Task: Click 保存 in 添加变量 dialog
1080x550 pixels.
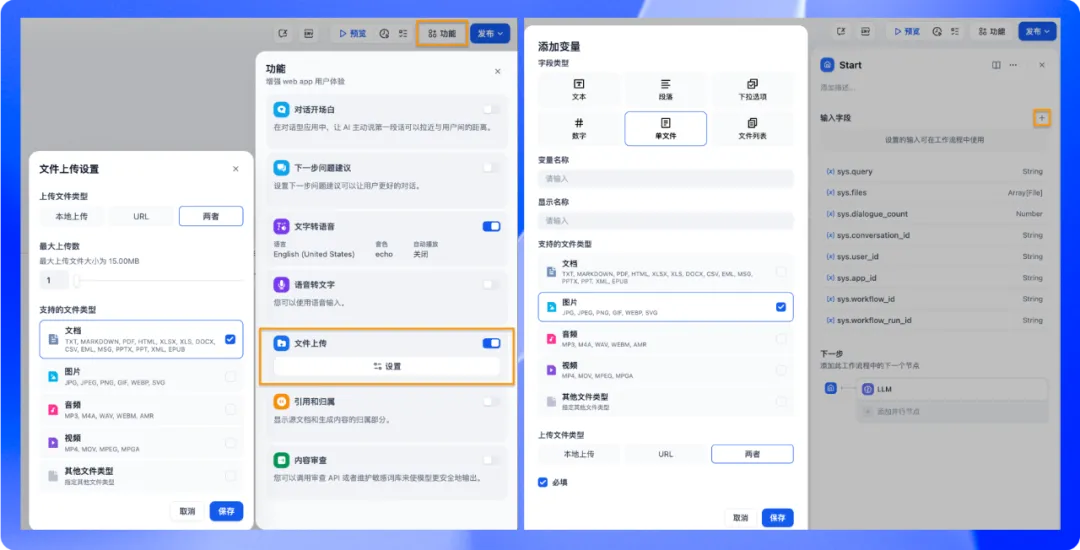Action: (778, 518)
